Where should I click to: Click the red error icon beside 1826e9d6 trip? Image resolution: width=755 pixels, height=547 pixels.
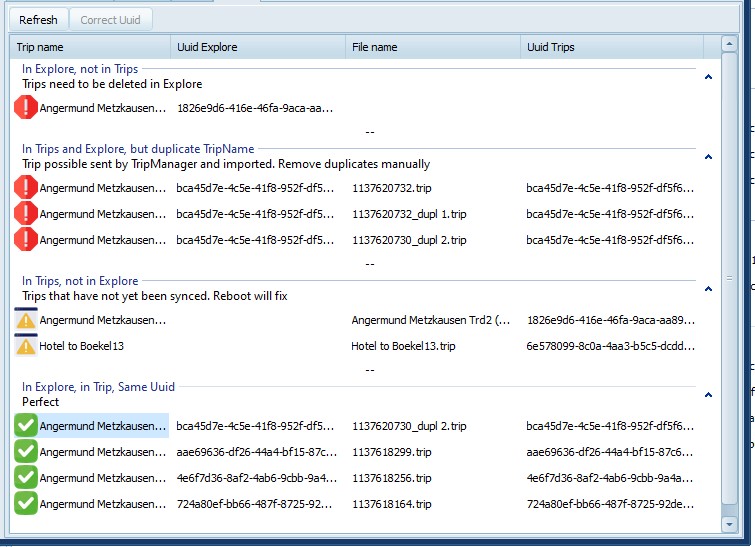coord(26,108)
